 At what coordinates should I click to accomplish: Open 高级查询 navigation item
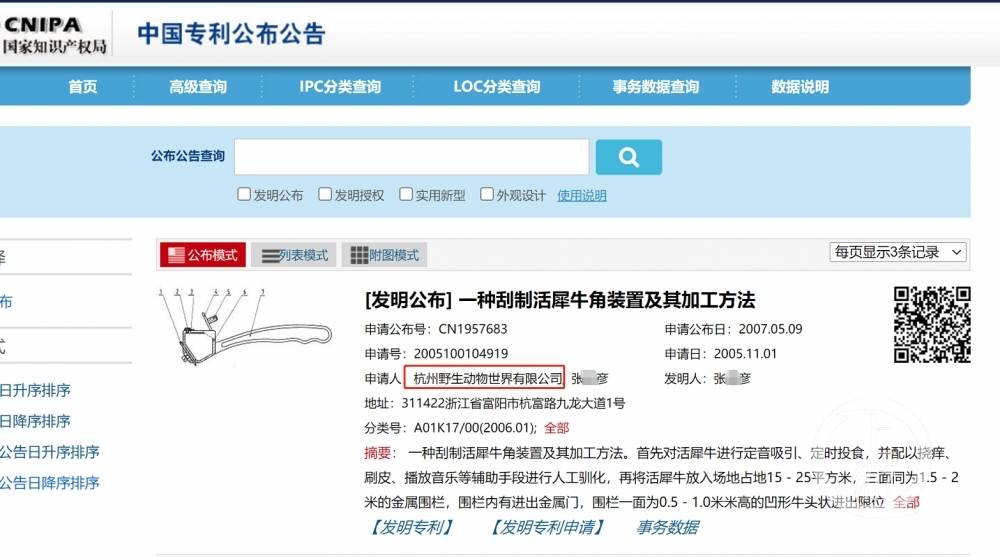(198, 87)
